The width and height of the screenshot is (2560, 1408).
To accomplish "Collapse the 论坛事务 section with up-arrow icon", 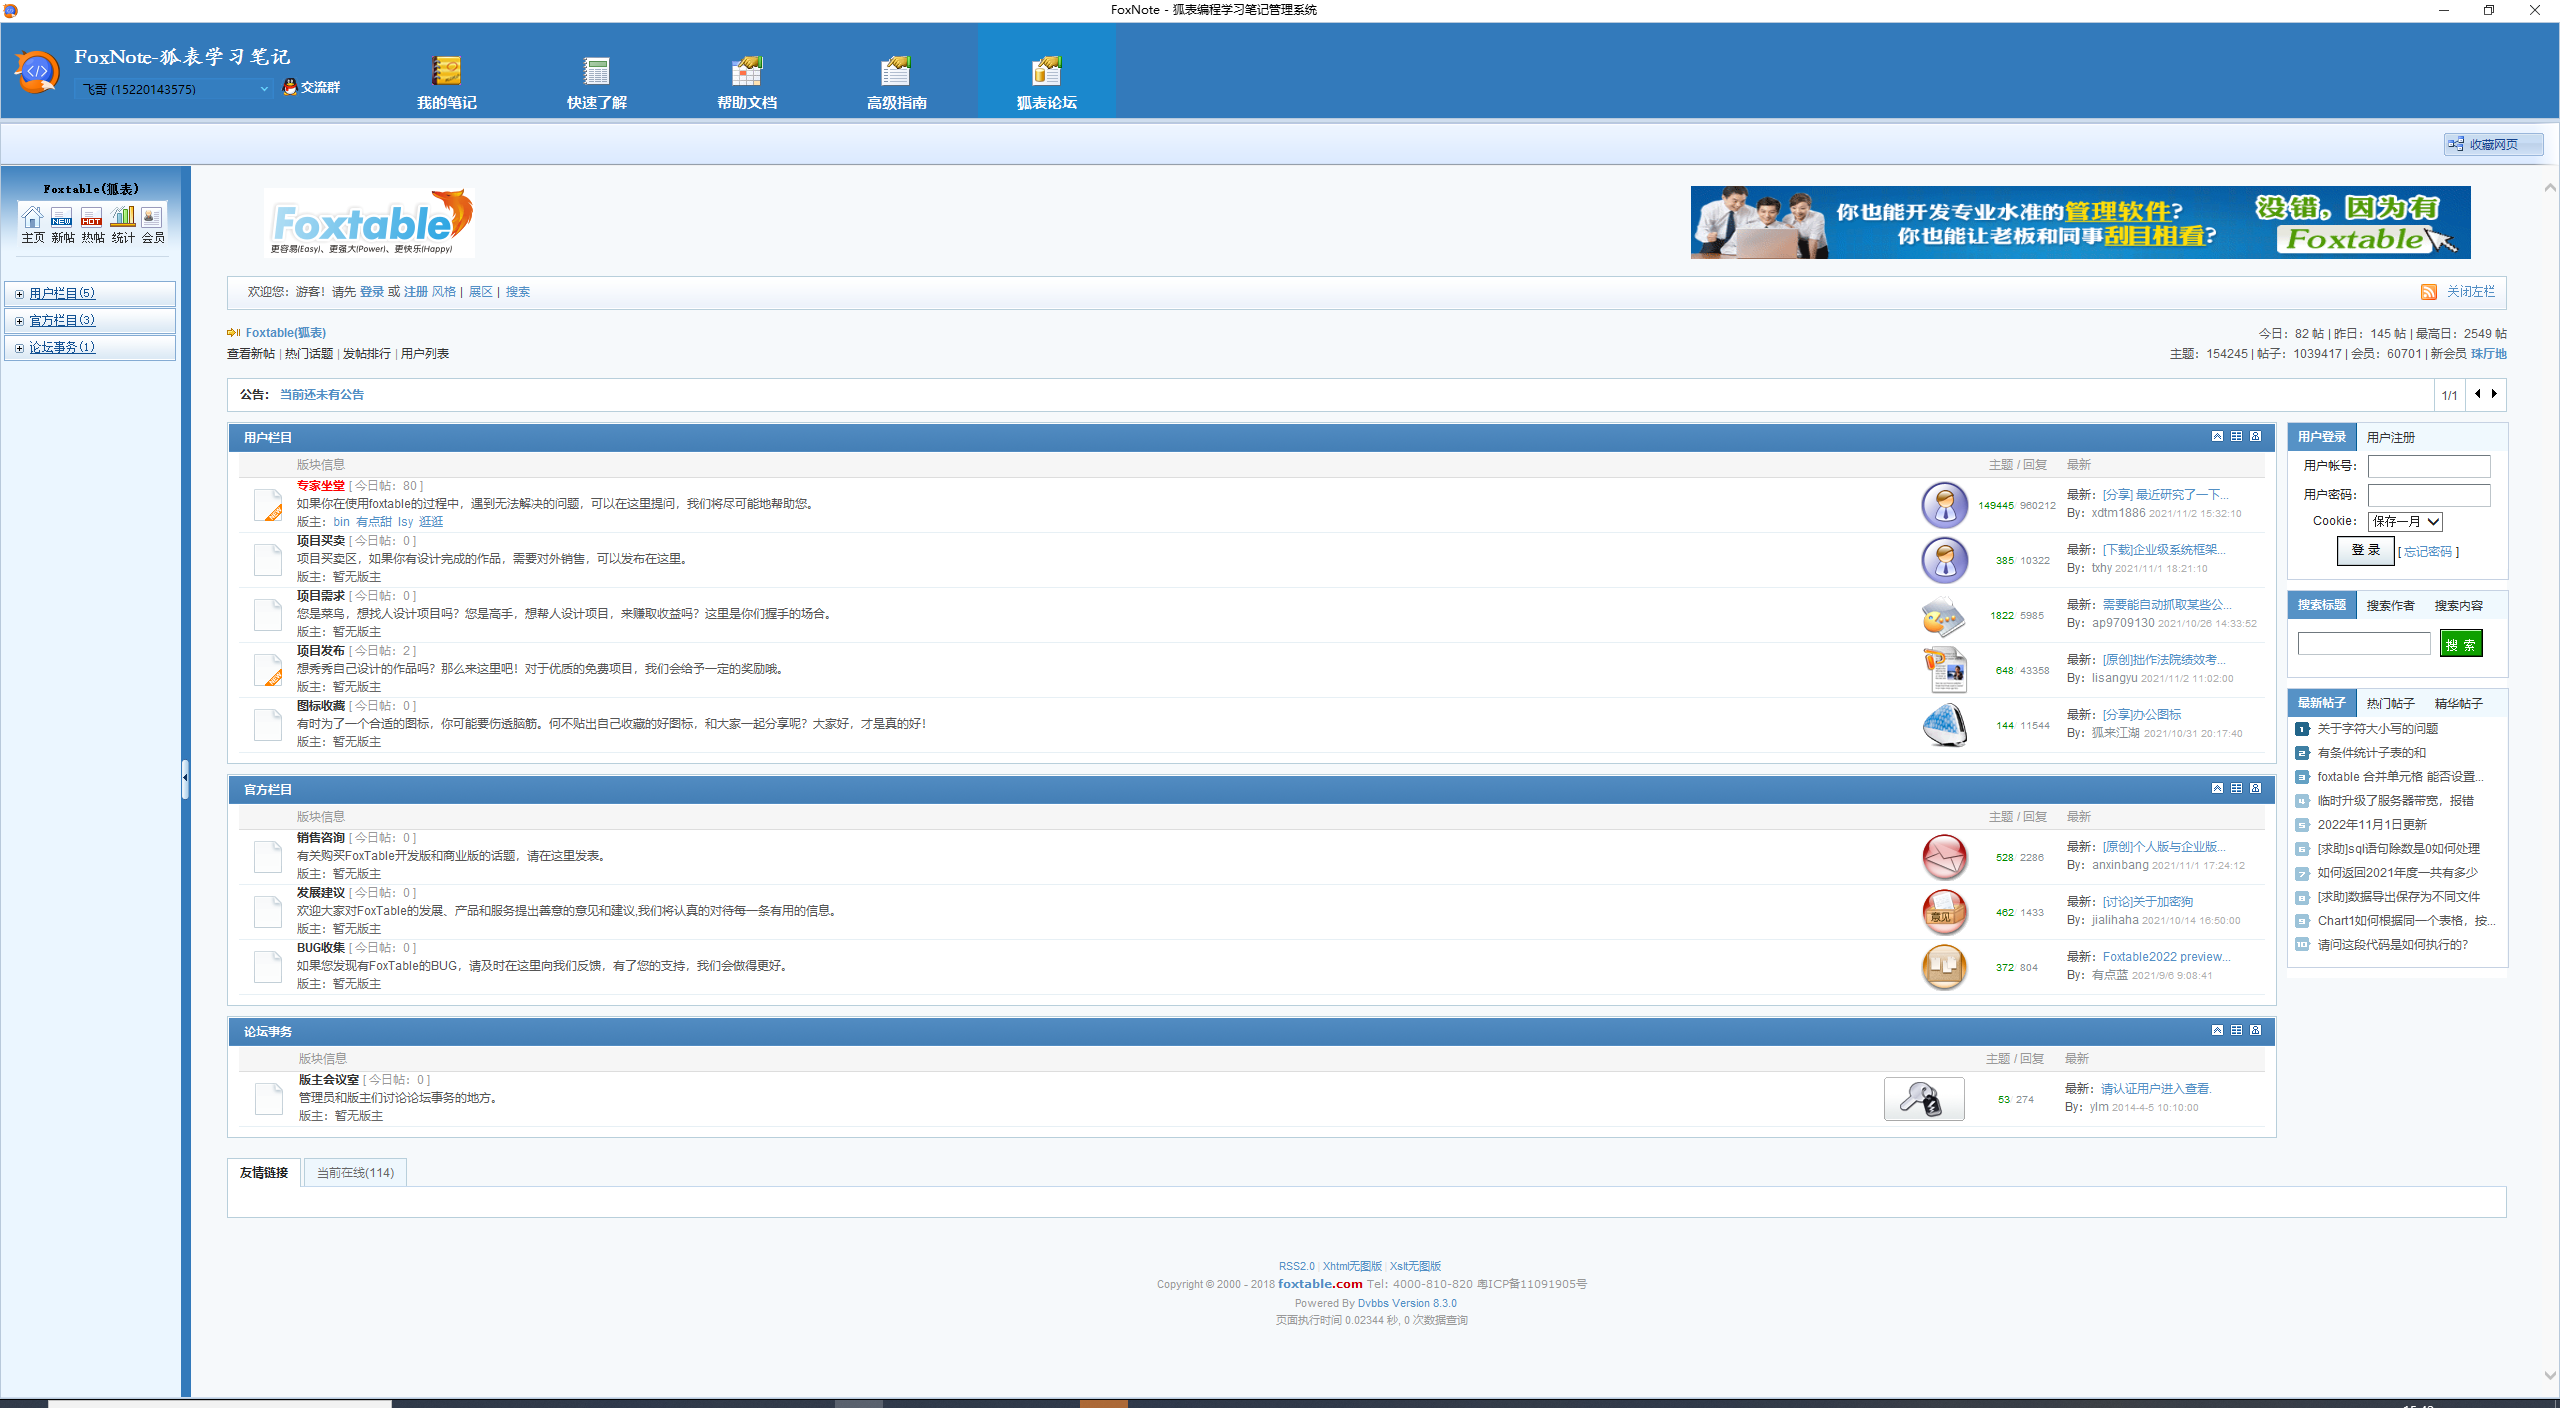I will (x=2217, y=1030).
